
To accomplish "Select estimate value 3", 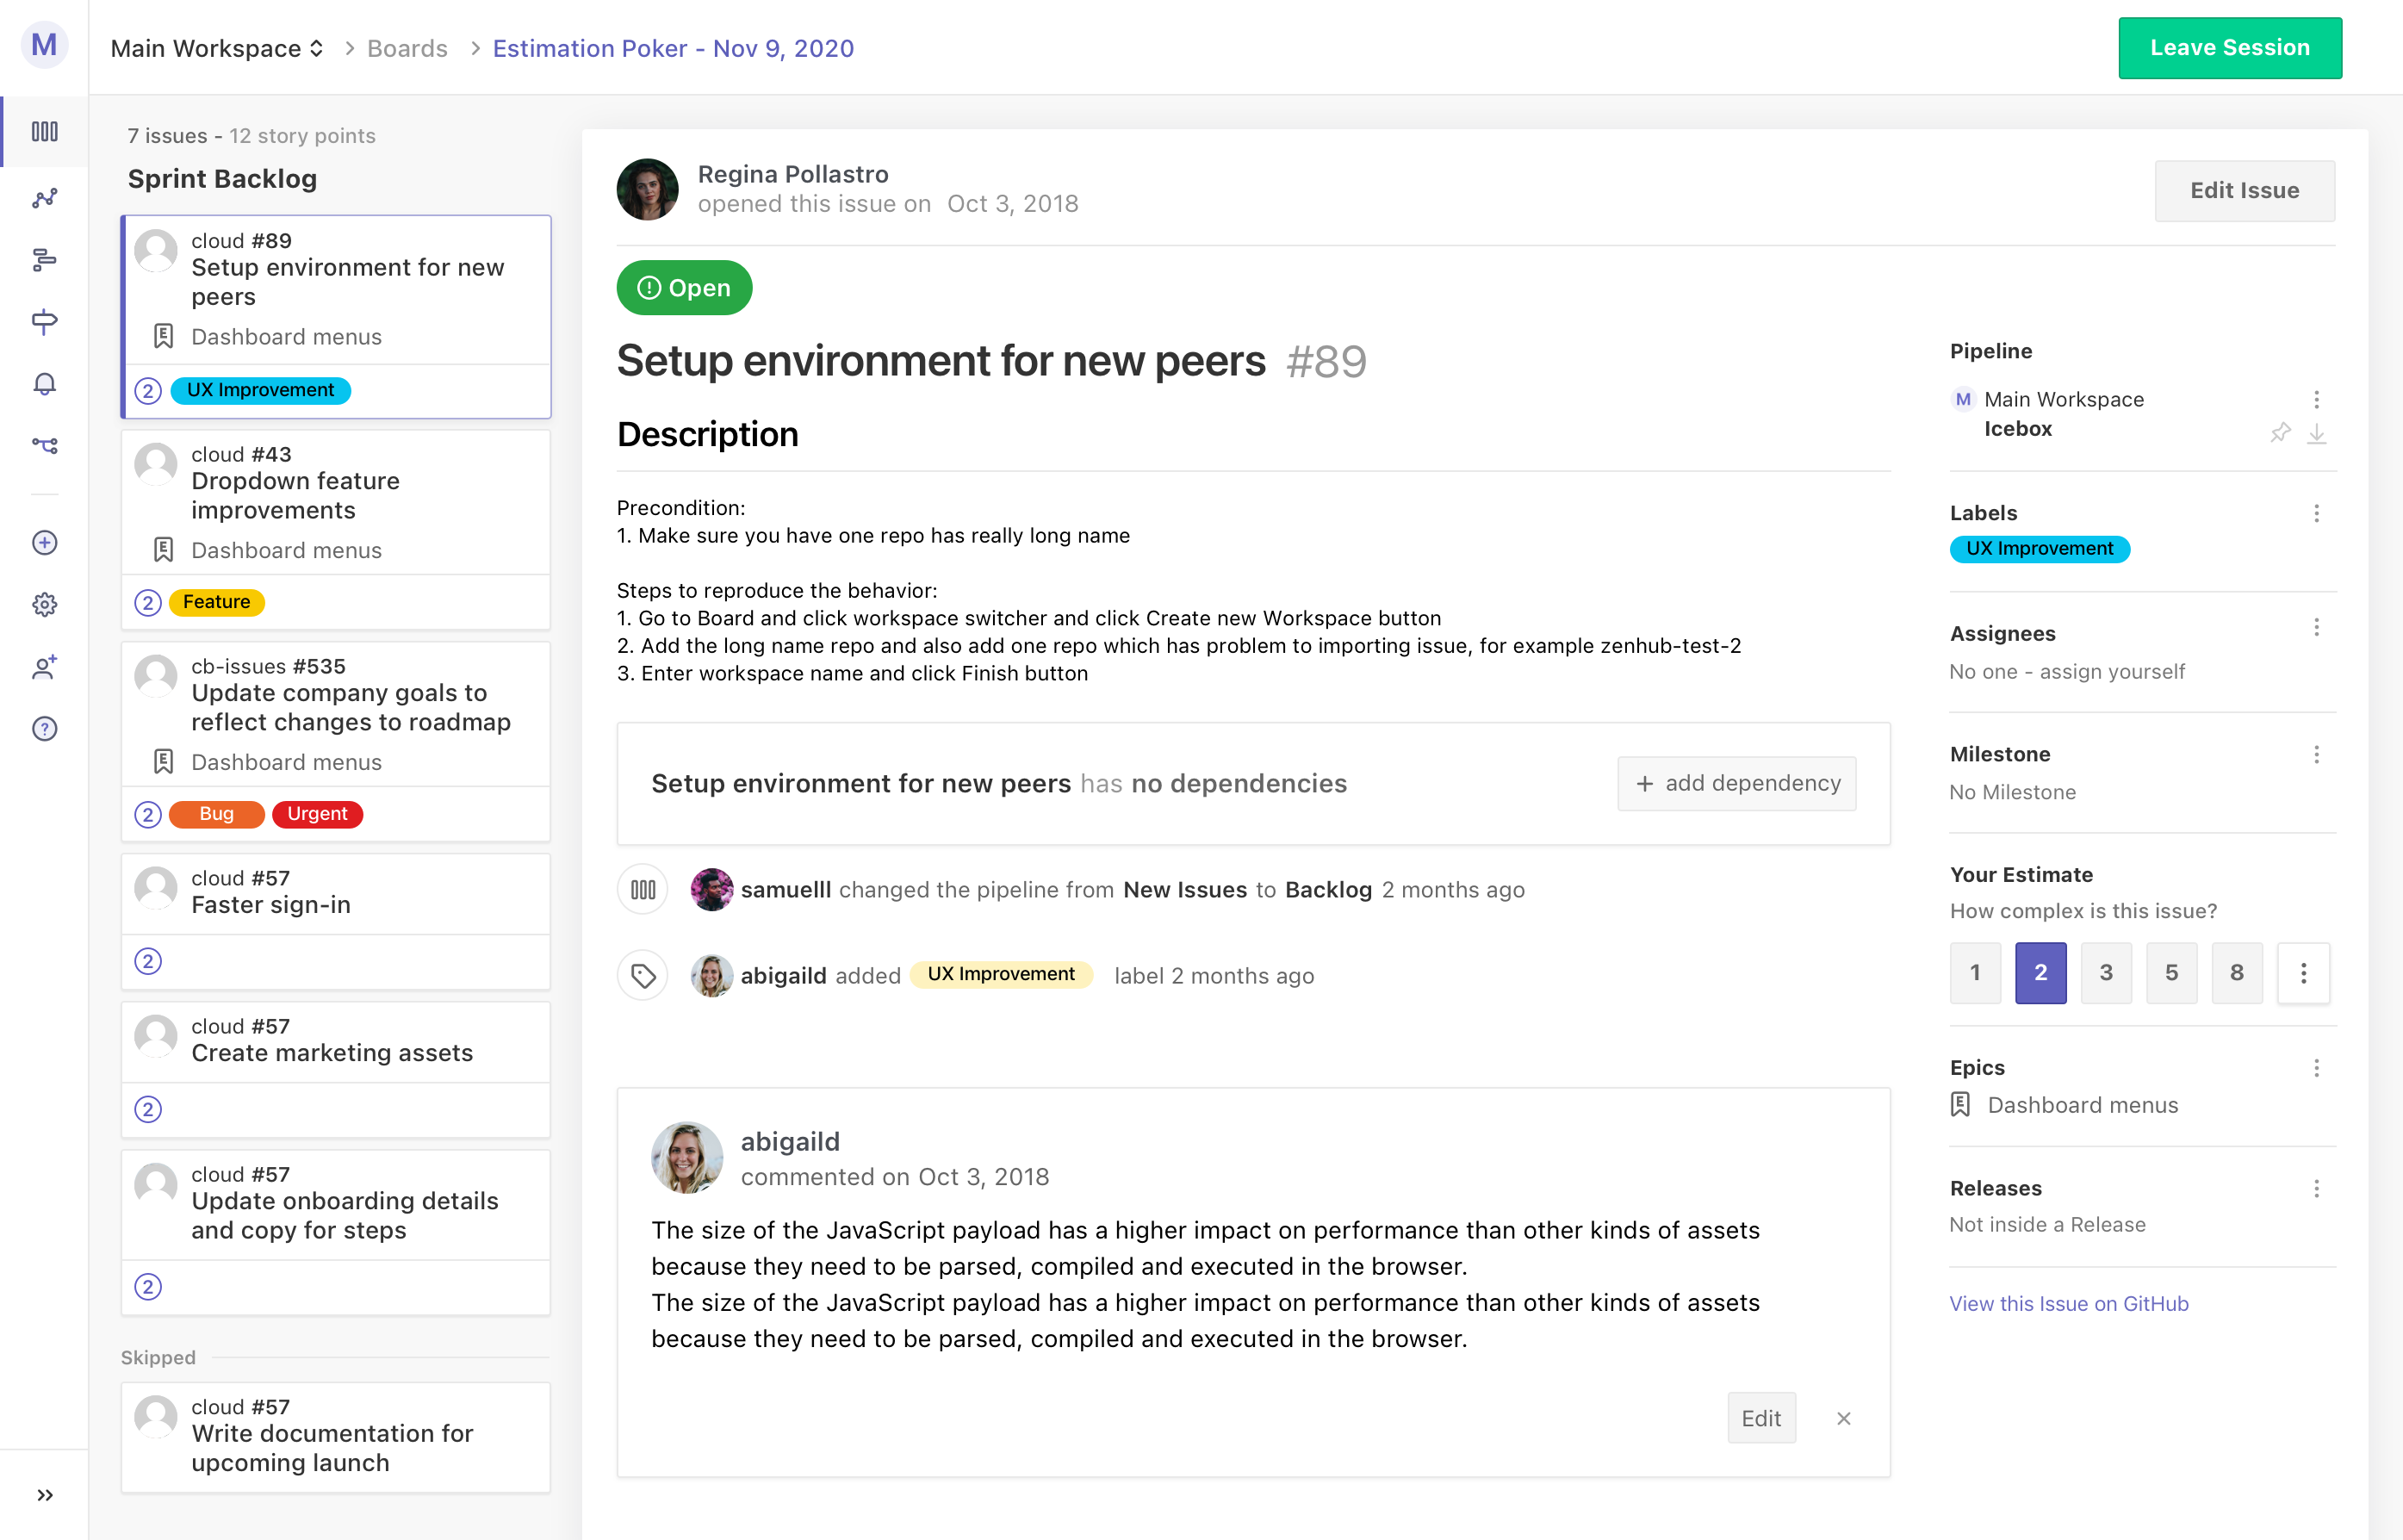I will click(x=2105, y=972).
